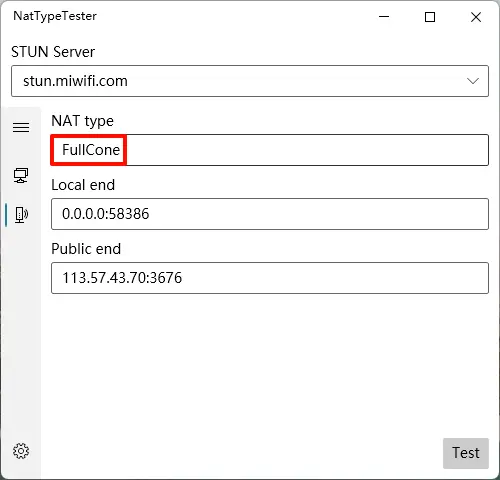This screenshot has height=480, width=500.
Task: Click the STUN Server label
Action: point(53,52)
